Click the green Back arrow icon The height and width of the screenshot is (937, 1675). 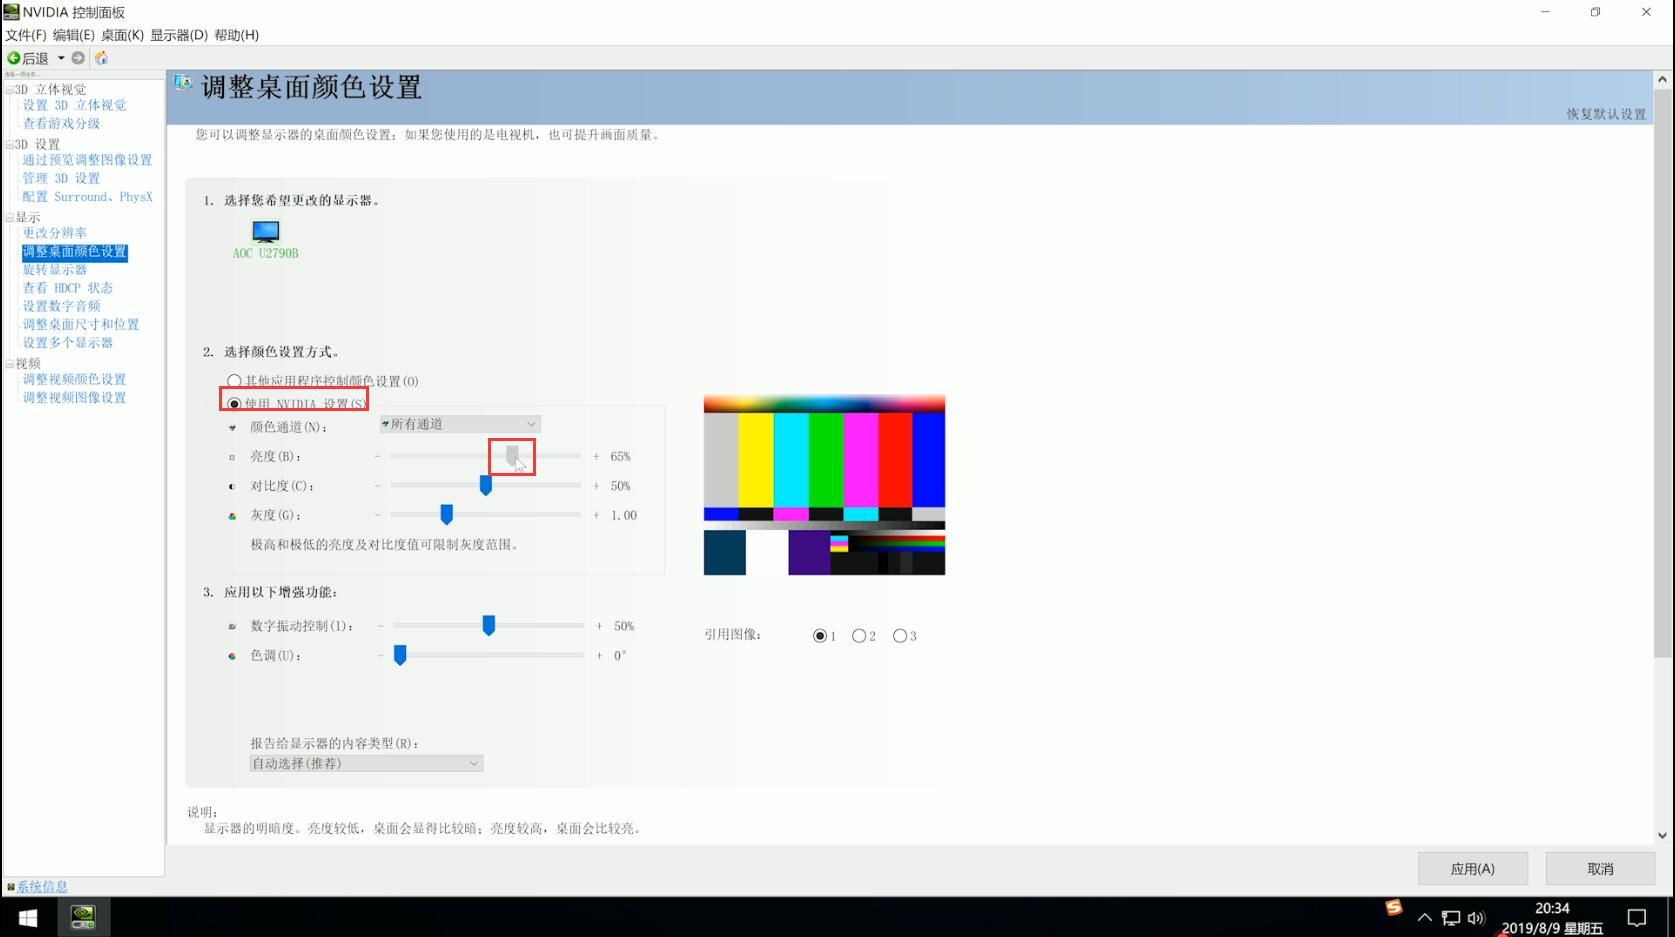click(x=13, y=58)
